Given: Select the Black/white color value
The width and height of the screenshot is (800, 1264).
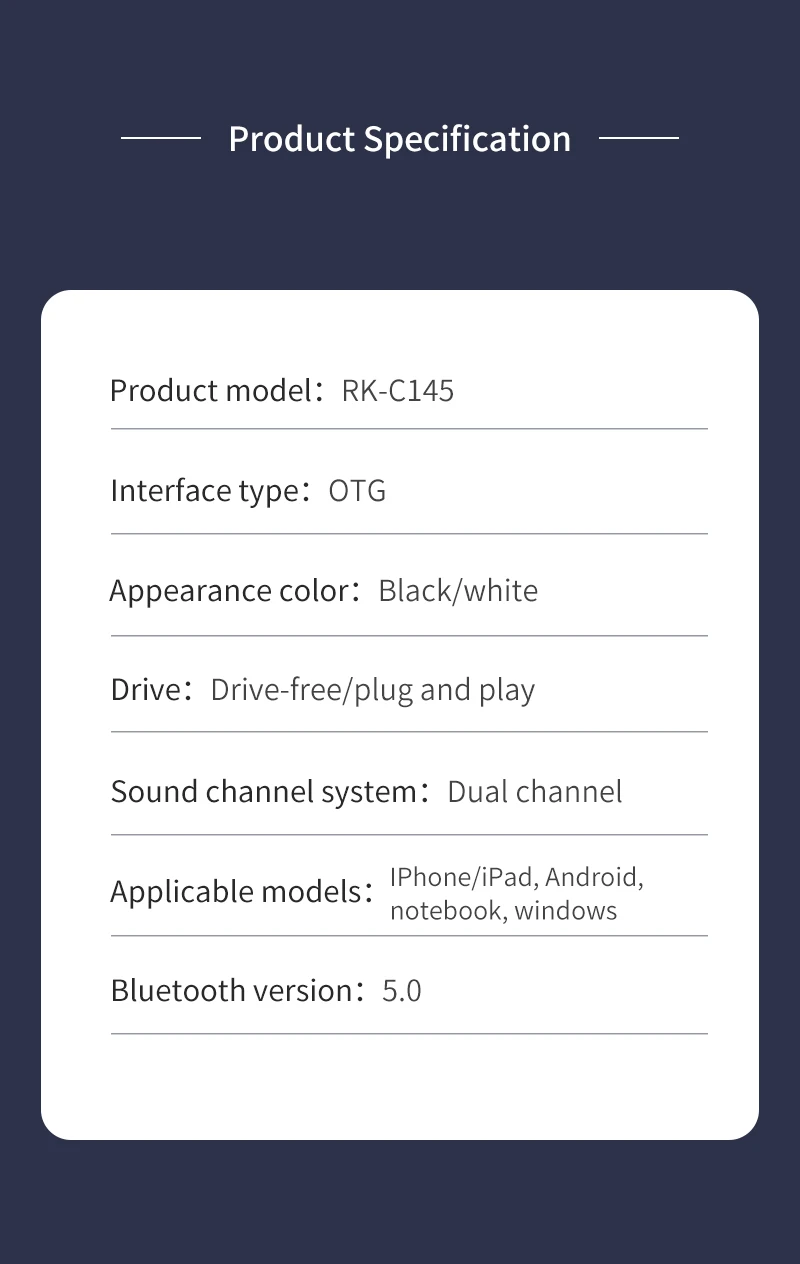Looking at the screenshot, I should coord(458,591).
